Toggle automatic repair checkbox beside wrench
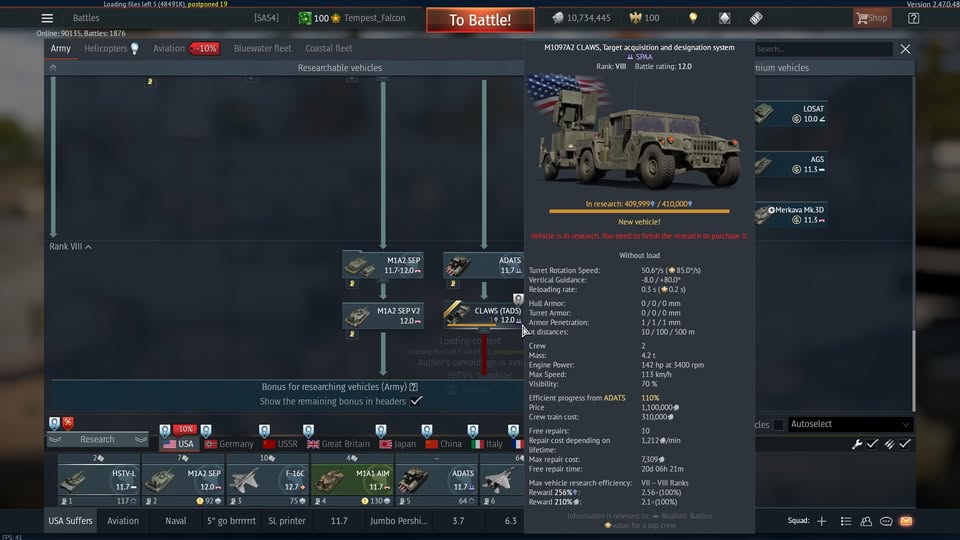 tap(873, 444)
